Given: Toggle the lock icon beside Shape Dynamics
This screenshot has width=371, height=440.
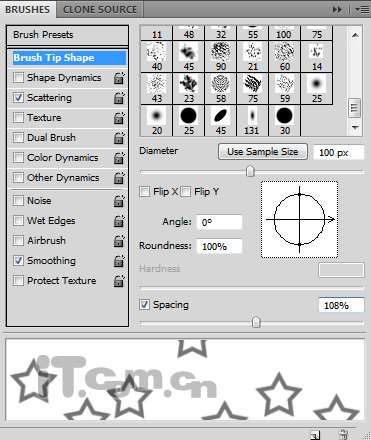Looking at the screenshot, I should pyautogui.click(x=119, y=78).
